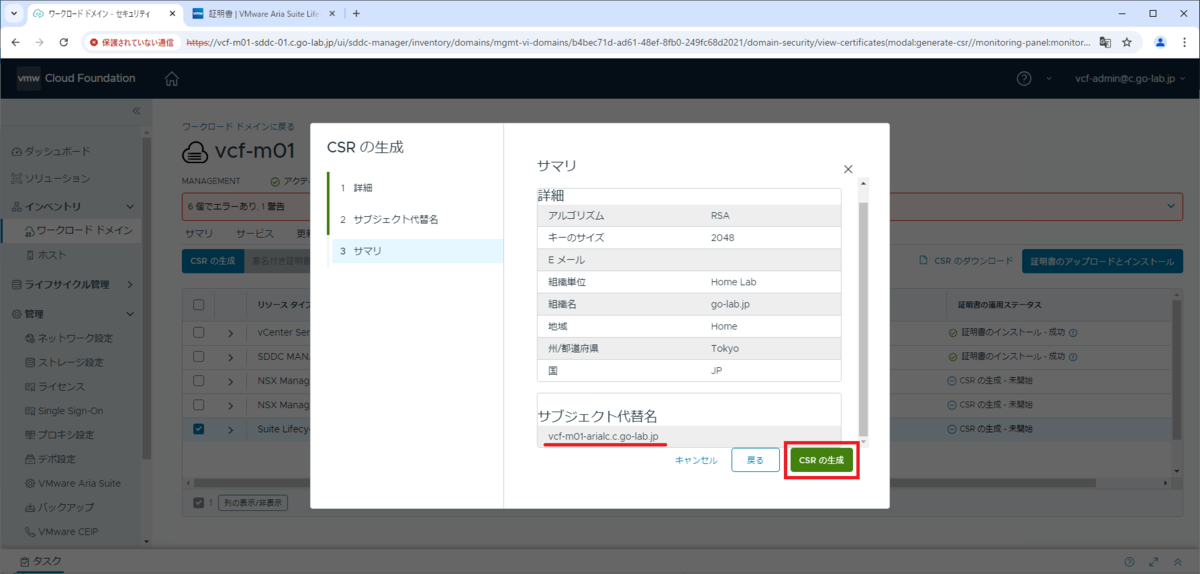
Task: Open the タスク panel at the bottom
Action: point(40,562)
